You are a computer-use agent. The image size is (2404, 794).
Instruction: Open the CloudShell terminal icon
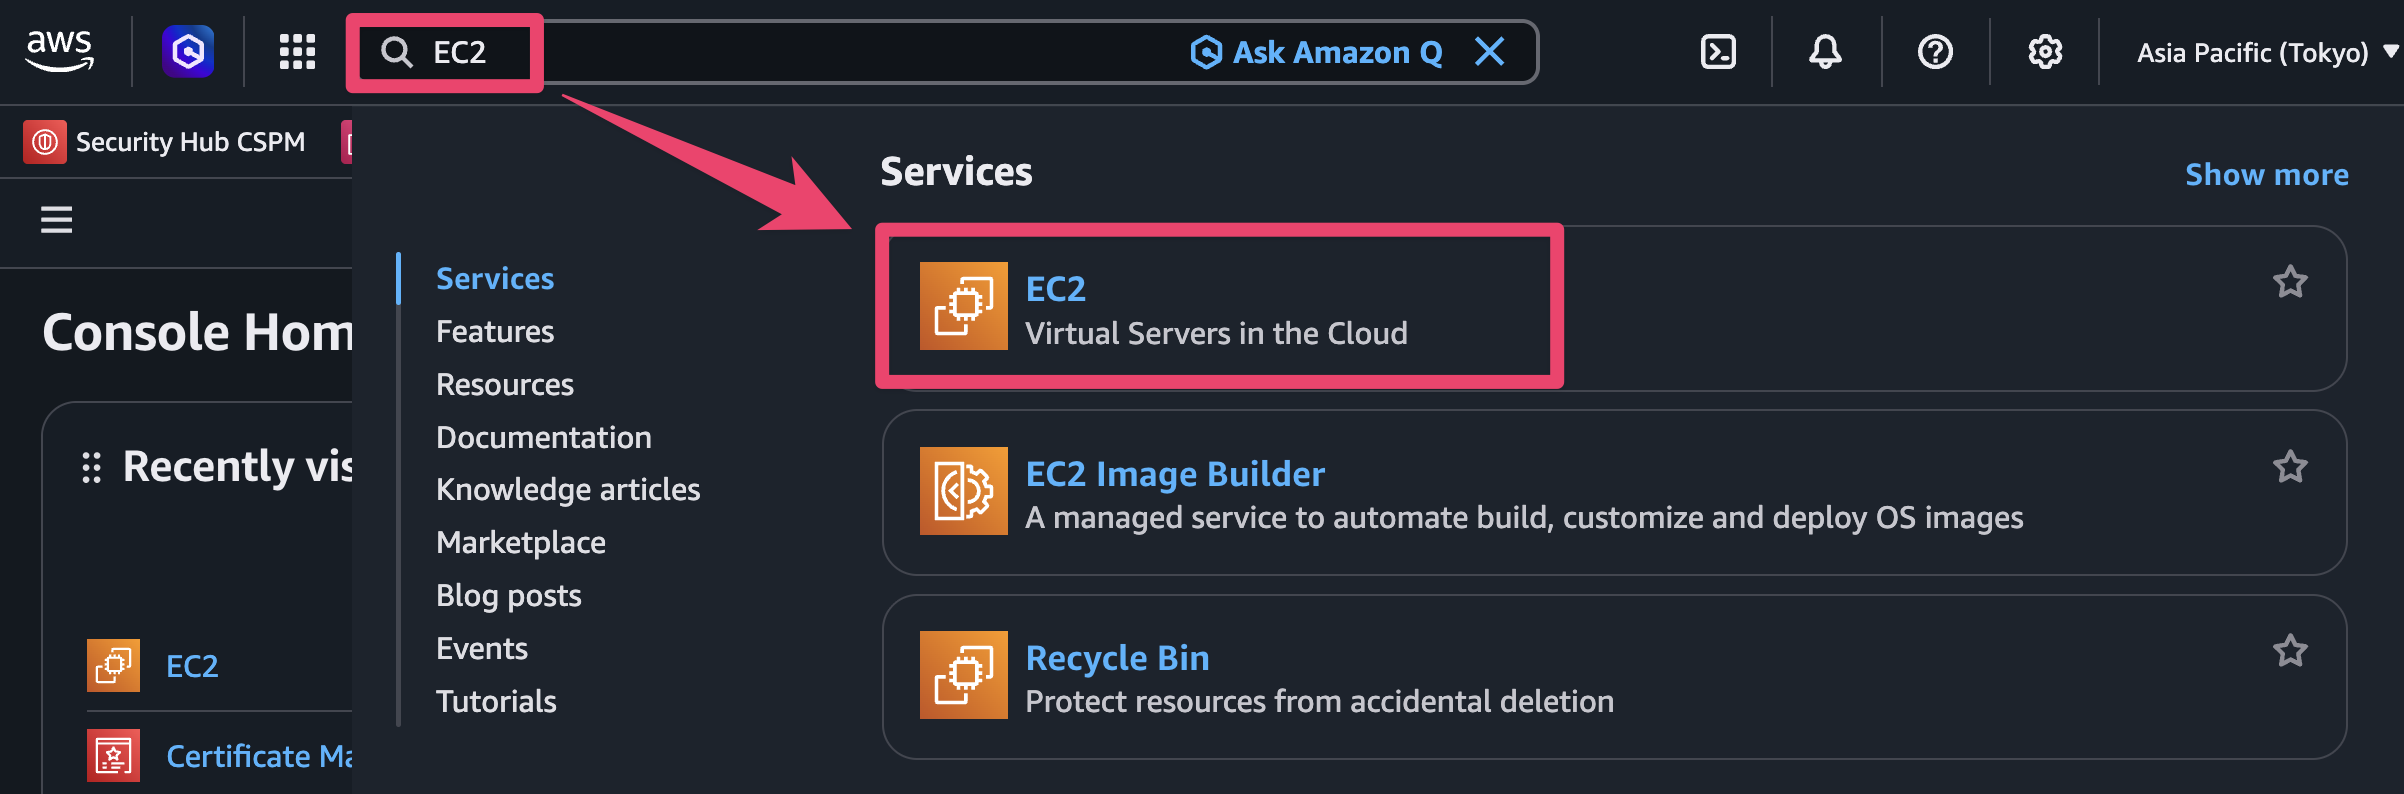point(1718,51)
